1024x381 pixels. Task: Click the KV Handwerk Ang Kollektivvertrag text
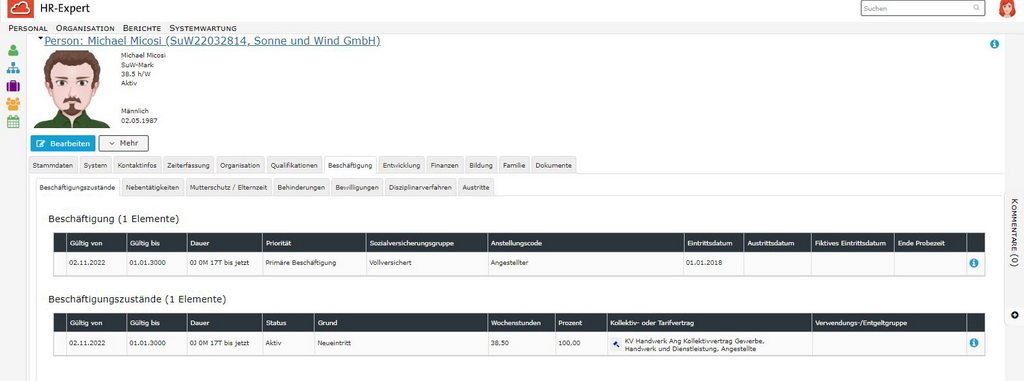point(694,344)
